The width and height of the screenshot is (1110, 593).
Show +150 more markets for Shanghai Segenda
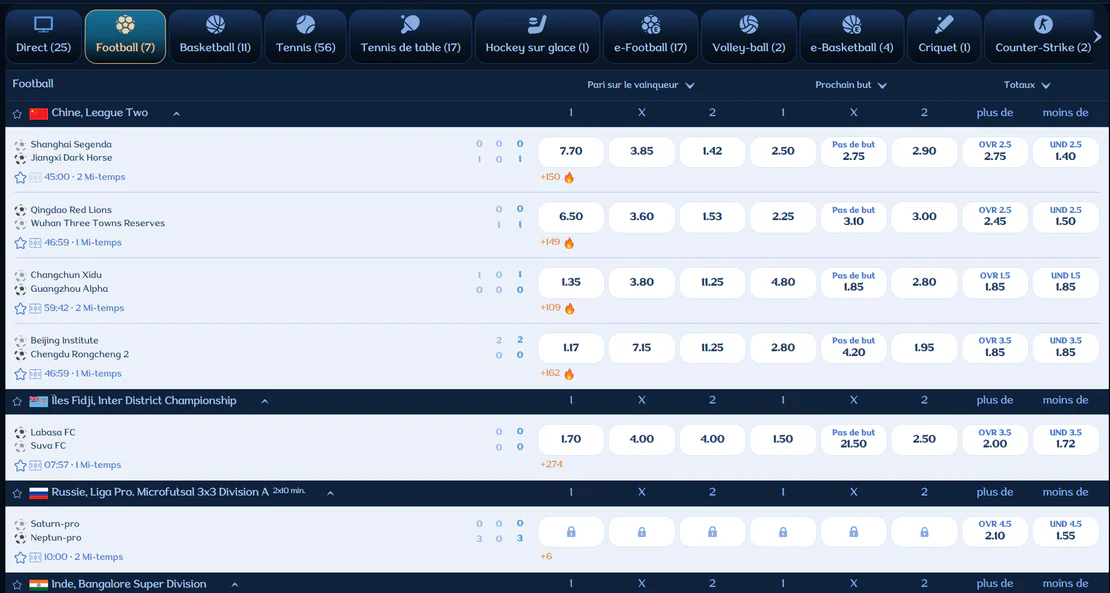tap(550, 178)
